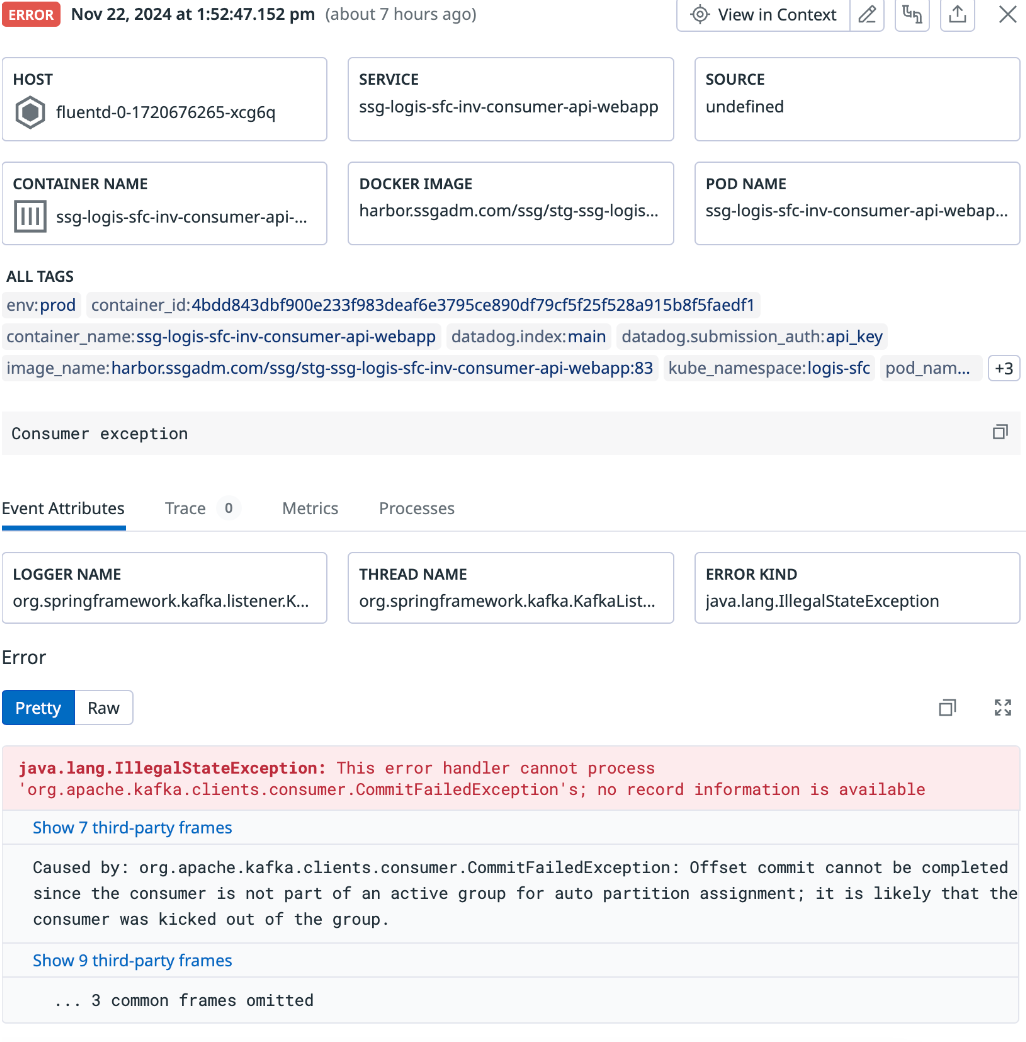Open the SERVICE card
The width and height of the screenshot is (1026, 1042).
click(x=510, y=99)
